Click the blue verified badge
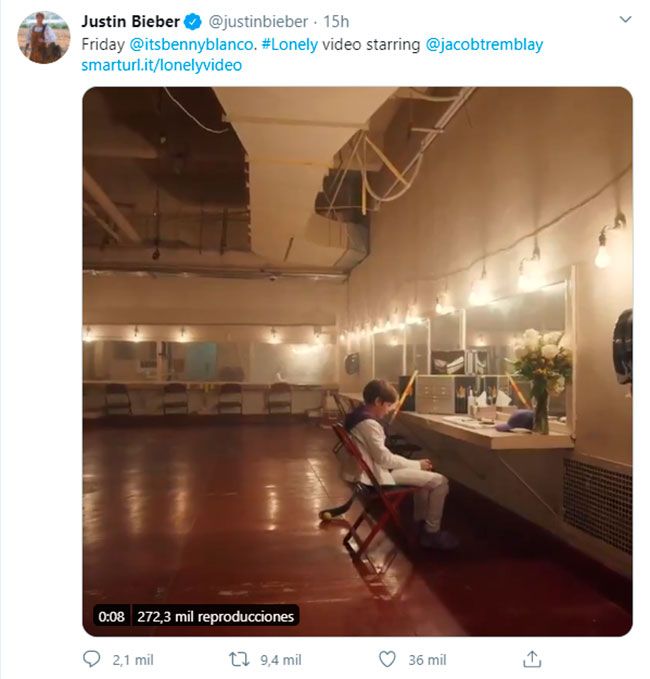The width and height of the screenshot is (650, 679). click(x=193, y=22)
